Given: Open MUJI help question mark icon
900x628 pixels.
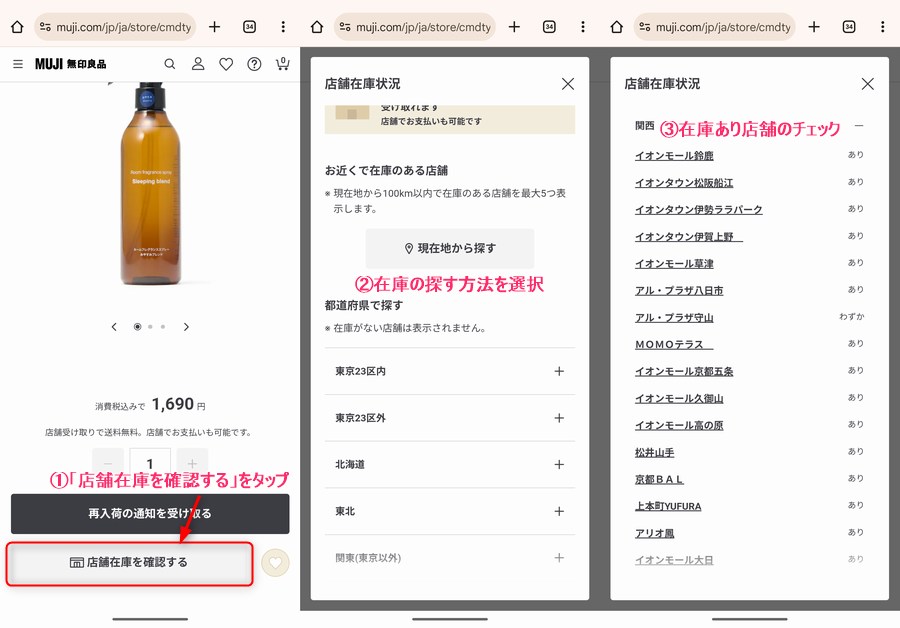Looking at the screenshot, I should [x=254, y=64].
